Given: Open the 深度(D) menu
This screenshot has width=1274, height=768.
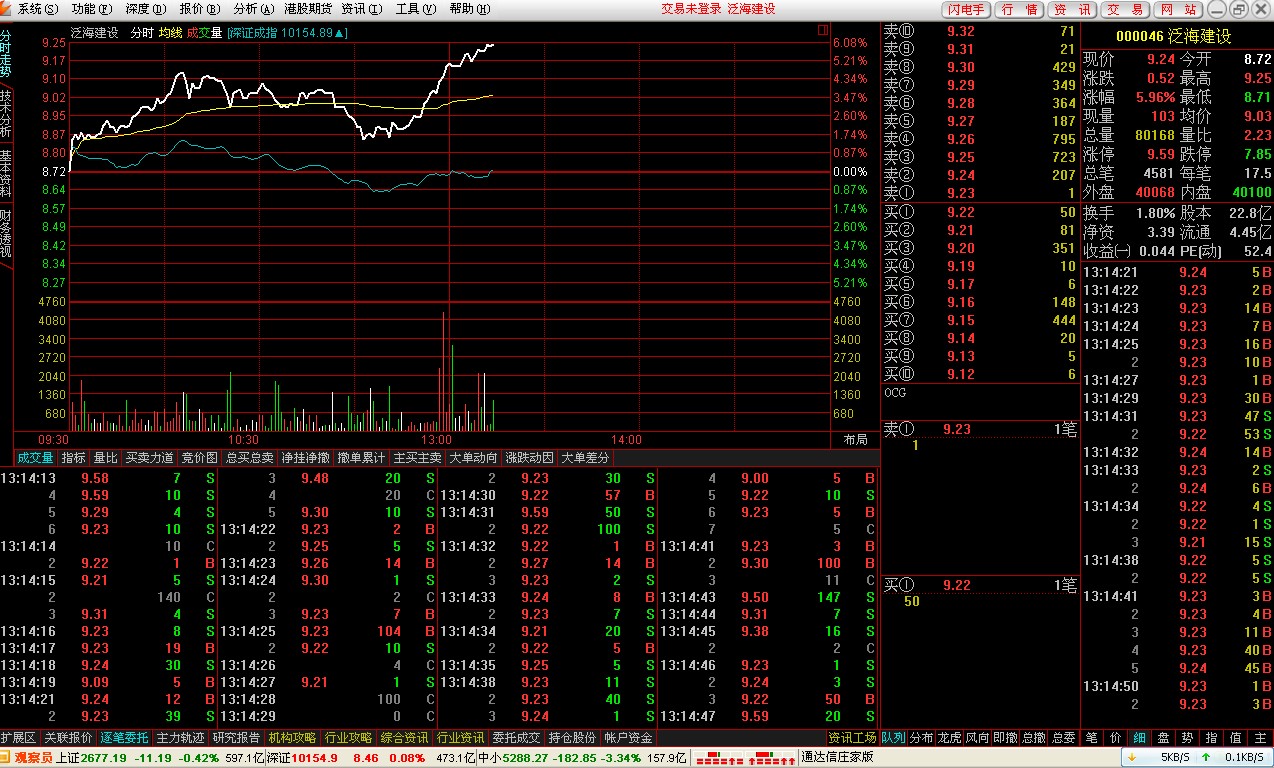Looking at the screenshot, I should tap(145, 9).
